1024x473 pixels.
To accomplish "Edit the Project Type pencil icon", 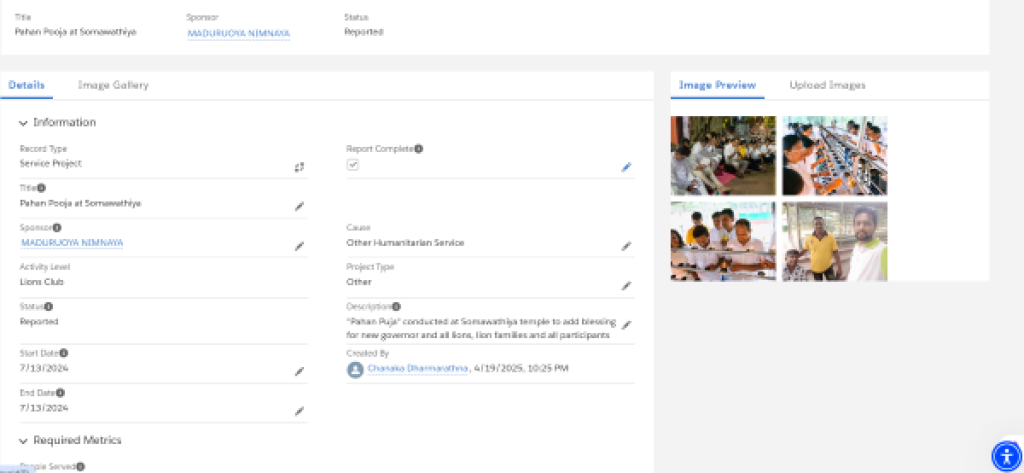I will pos(626,285).
